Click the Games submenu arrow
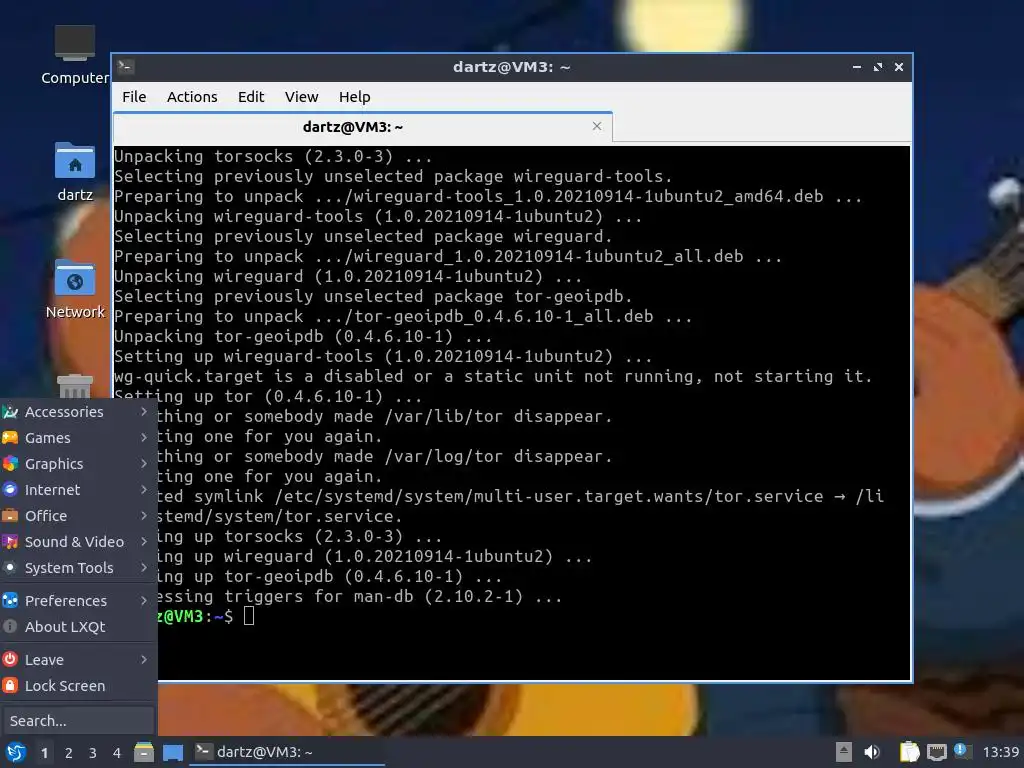Viewport: 1024px width, 768px height. point(144,438)
